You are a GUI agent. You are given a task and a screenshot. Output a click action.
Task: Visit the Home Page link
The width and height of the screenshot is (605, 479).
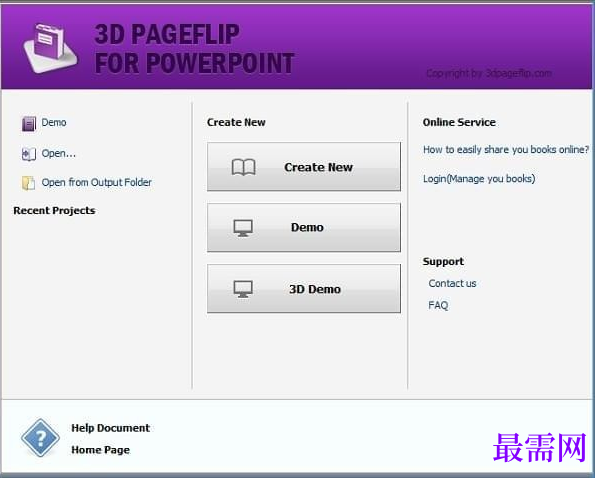(101, 450)
